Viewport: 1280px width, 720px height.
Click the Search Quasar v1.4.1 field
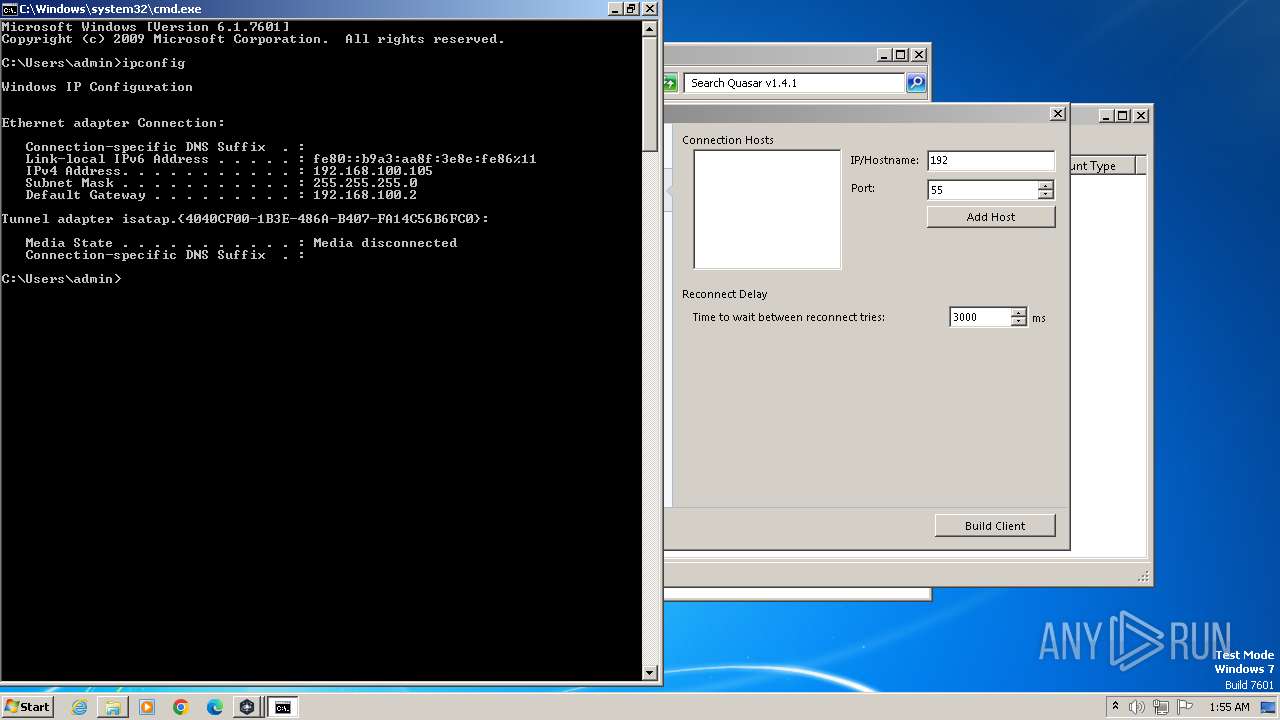[x=795, y=83]
